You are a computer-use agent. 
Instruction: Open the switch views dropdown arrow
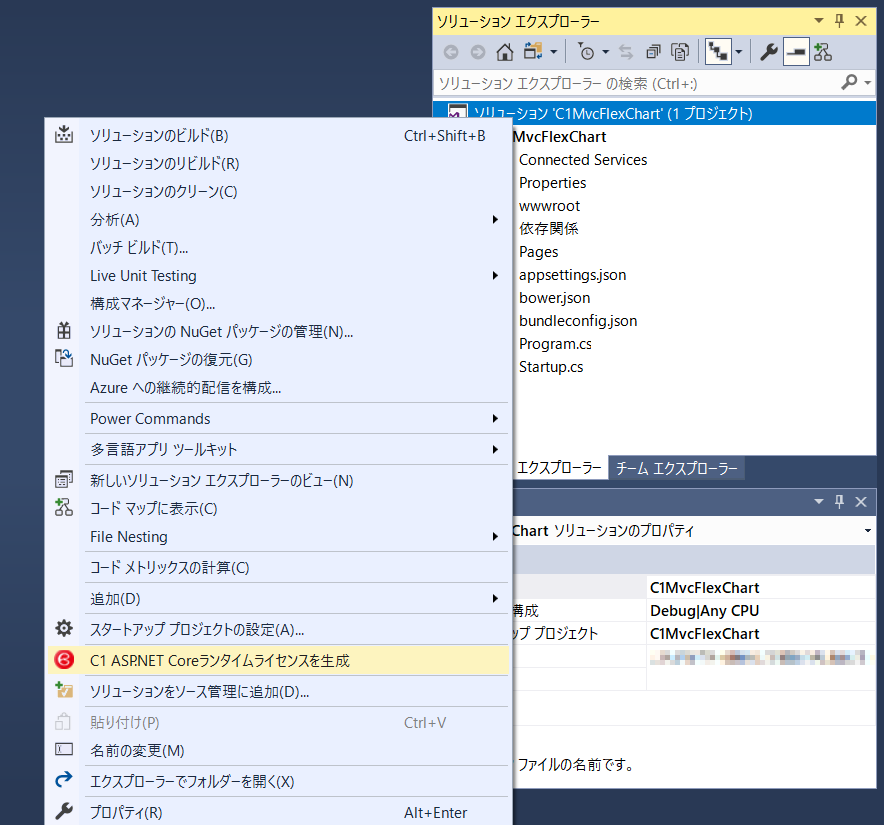554,52
